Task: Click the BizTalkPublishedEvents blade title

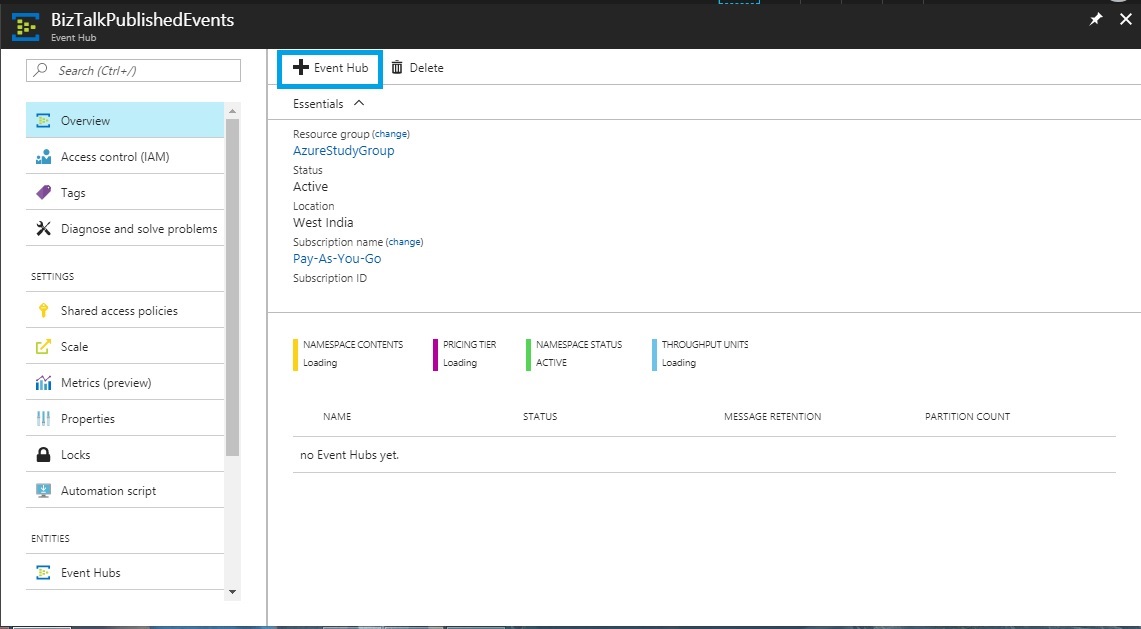Action: (143, 20)
